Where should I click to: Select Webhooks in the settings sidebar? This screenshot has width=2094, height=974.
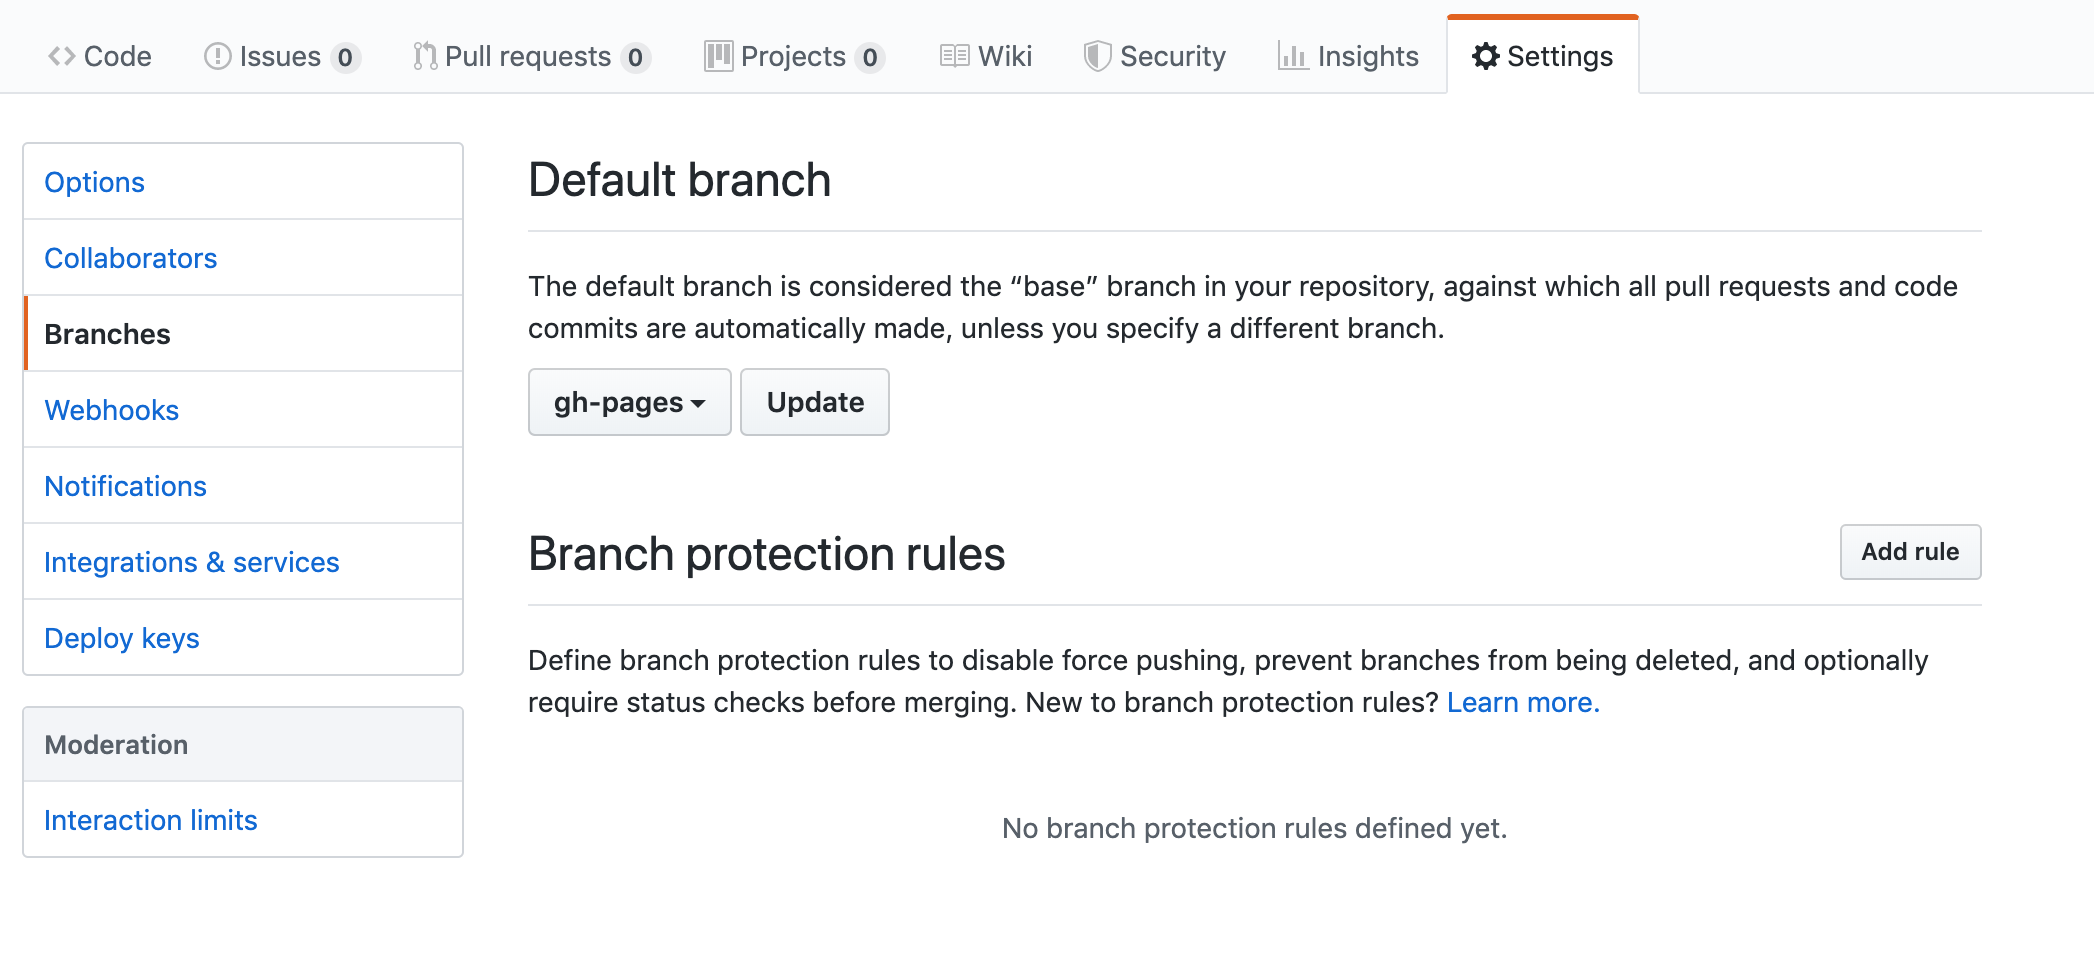click(111, 410)
